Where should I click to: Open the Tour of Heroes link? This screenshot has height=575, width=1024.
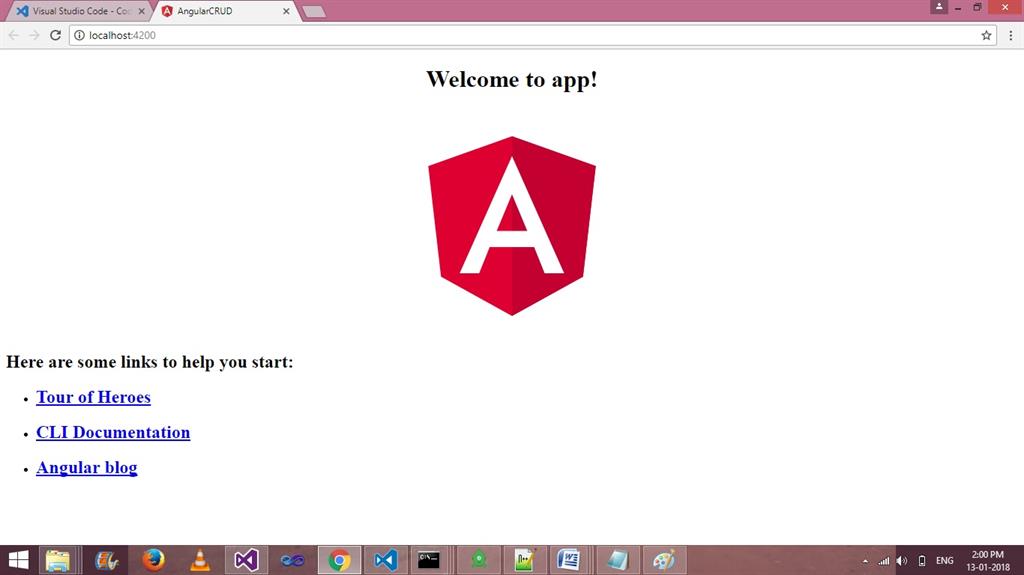93,397
